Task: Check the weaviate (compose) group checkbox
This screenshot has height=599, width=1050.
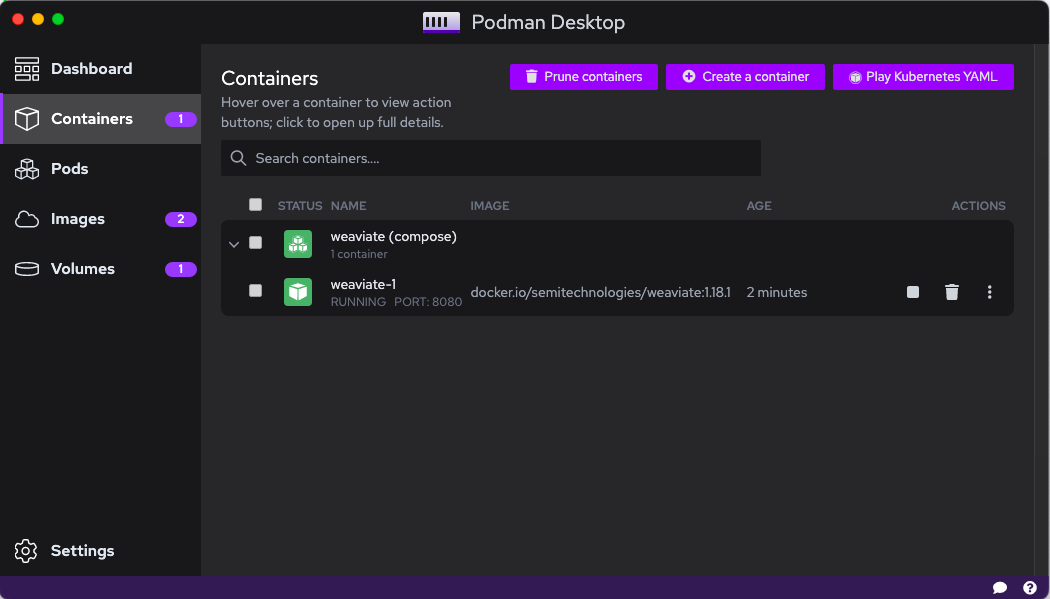Action: 255,242
